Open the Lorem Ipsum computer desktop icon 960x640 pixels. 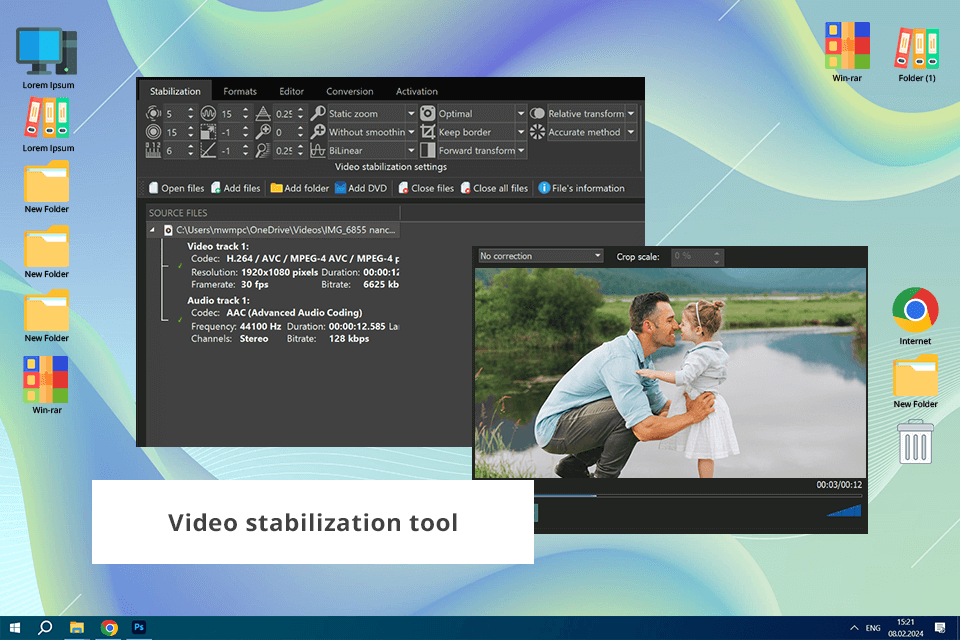pos(48,58)
